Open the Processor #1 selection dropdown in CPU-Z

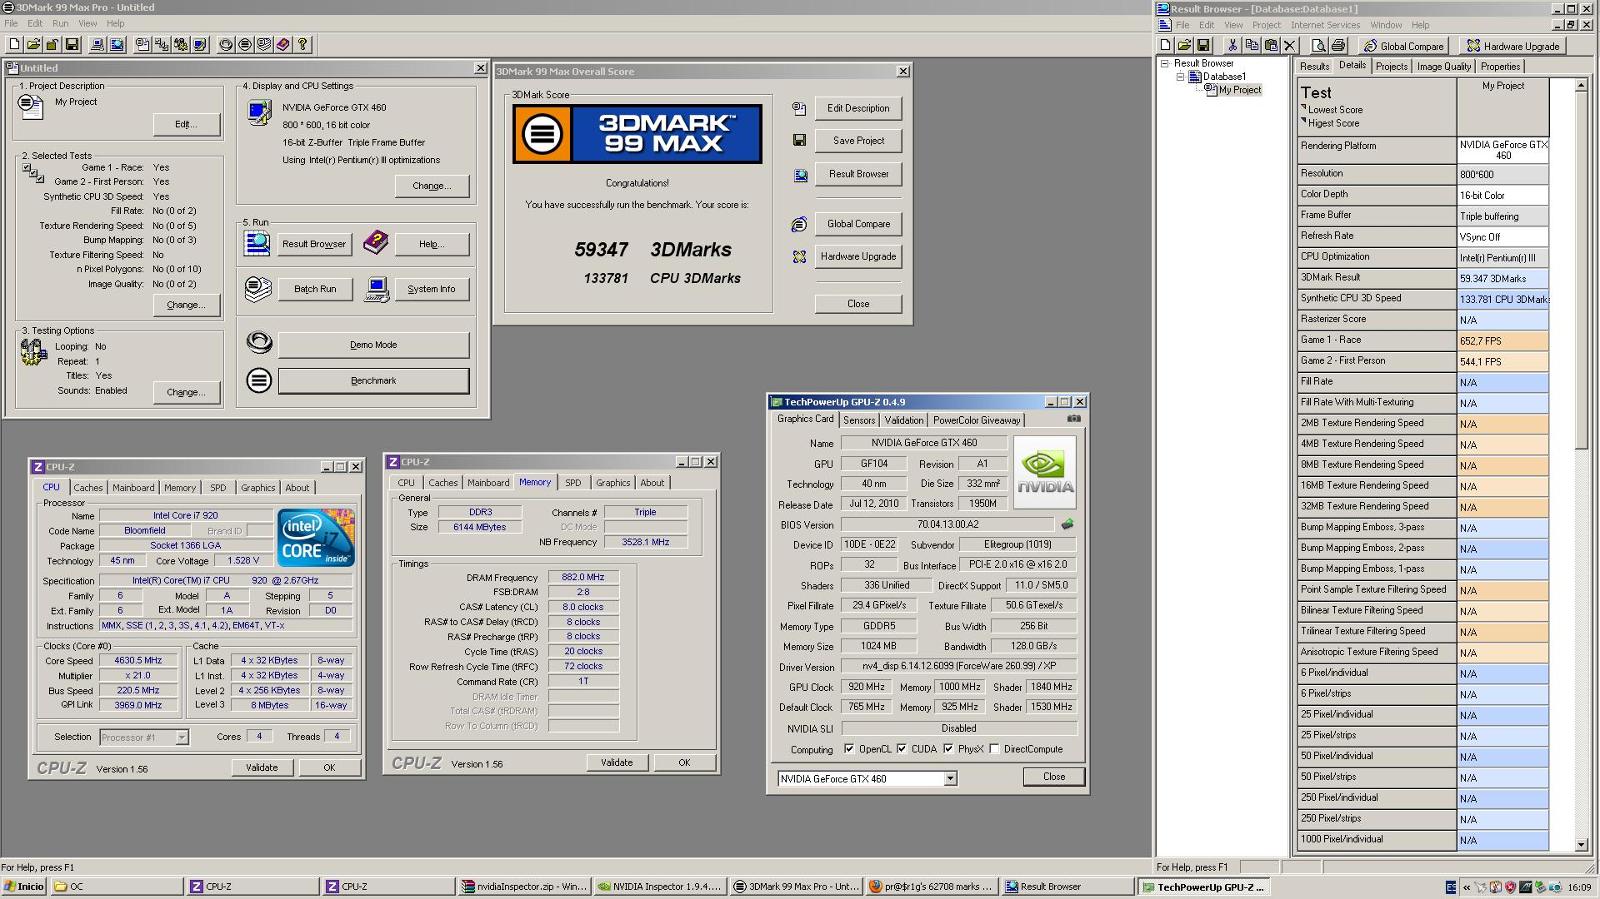(182, 737)
